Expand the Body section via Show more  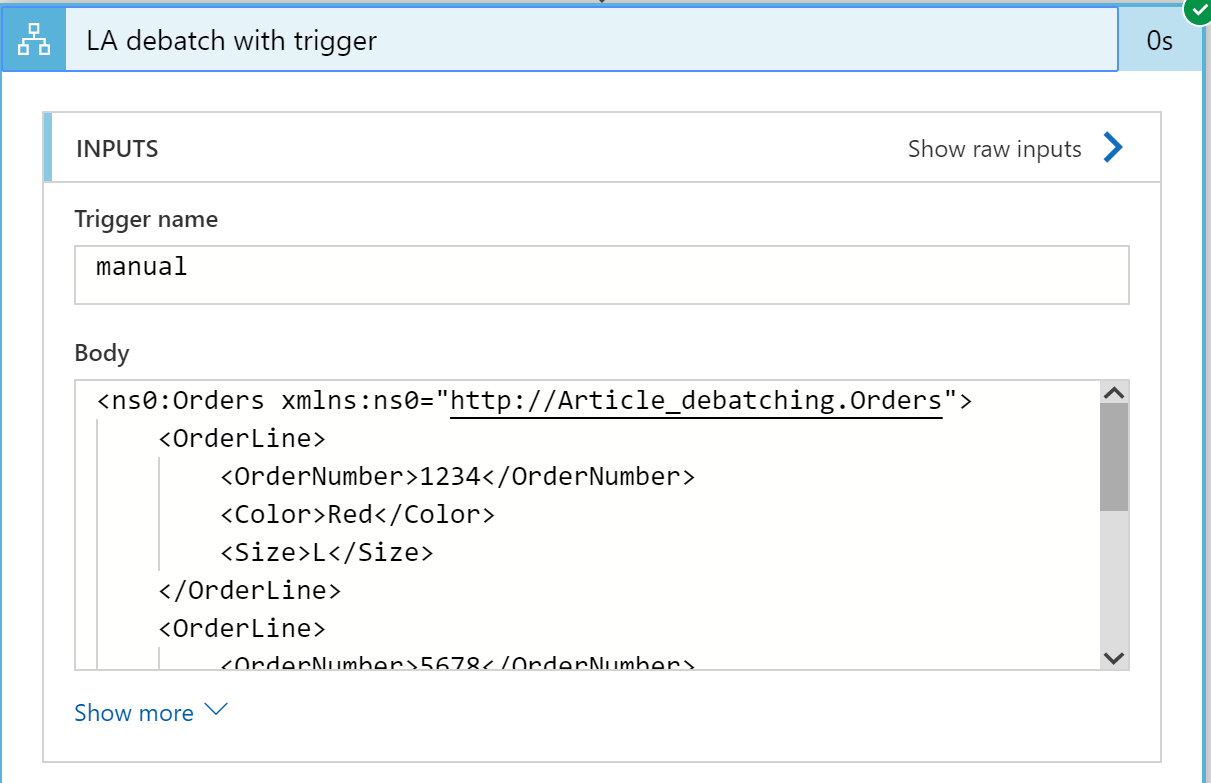pyautogui.click(x=134, y=712)
